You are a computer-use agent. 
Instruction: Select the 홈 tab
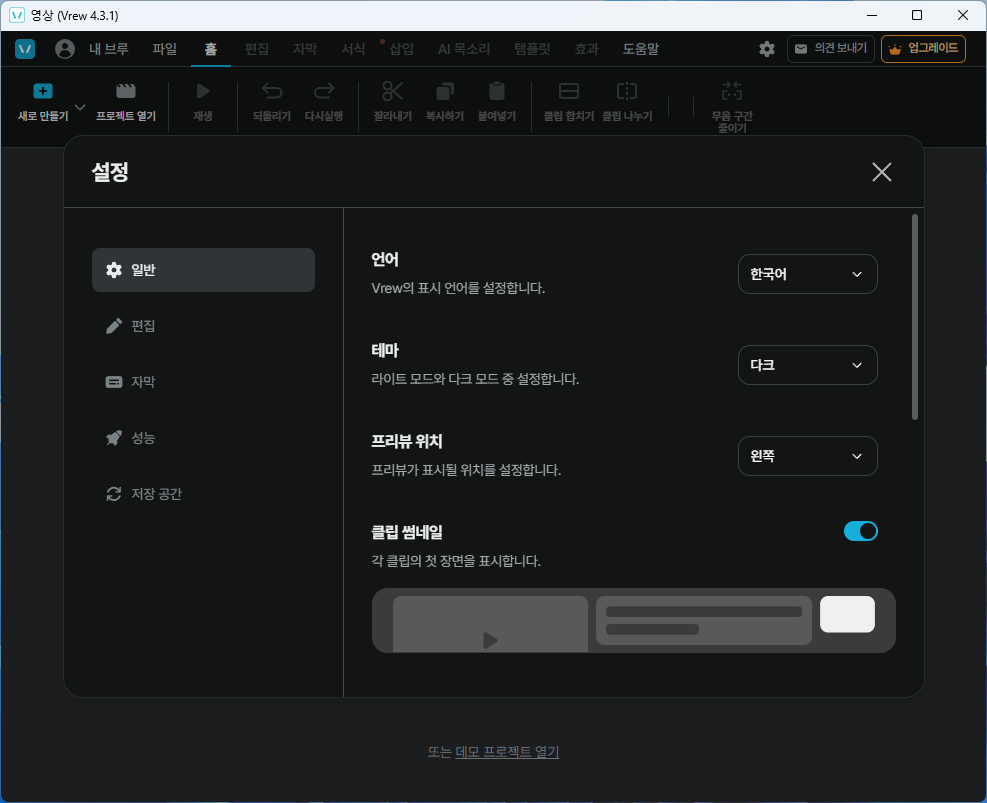point(211,48)
